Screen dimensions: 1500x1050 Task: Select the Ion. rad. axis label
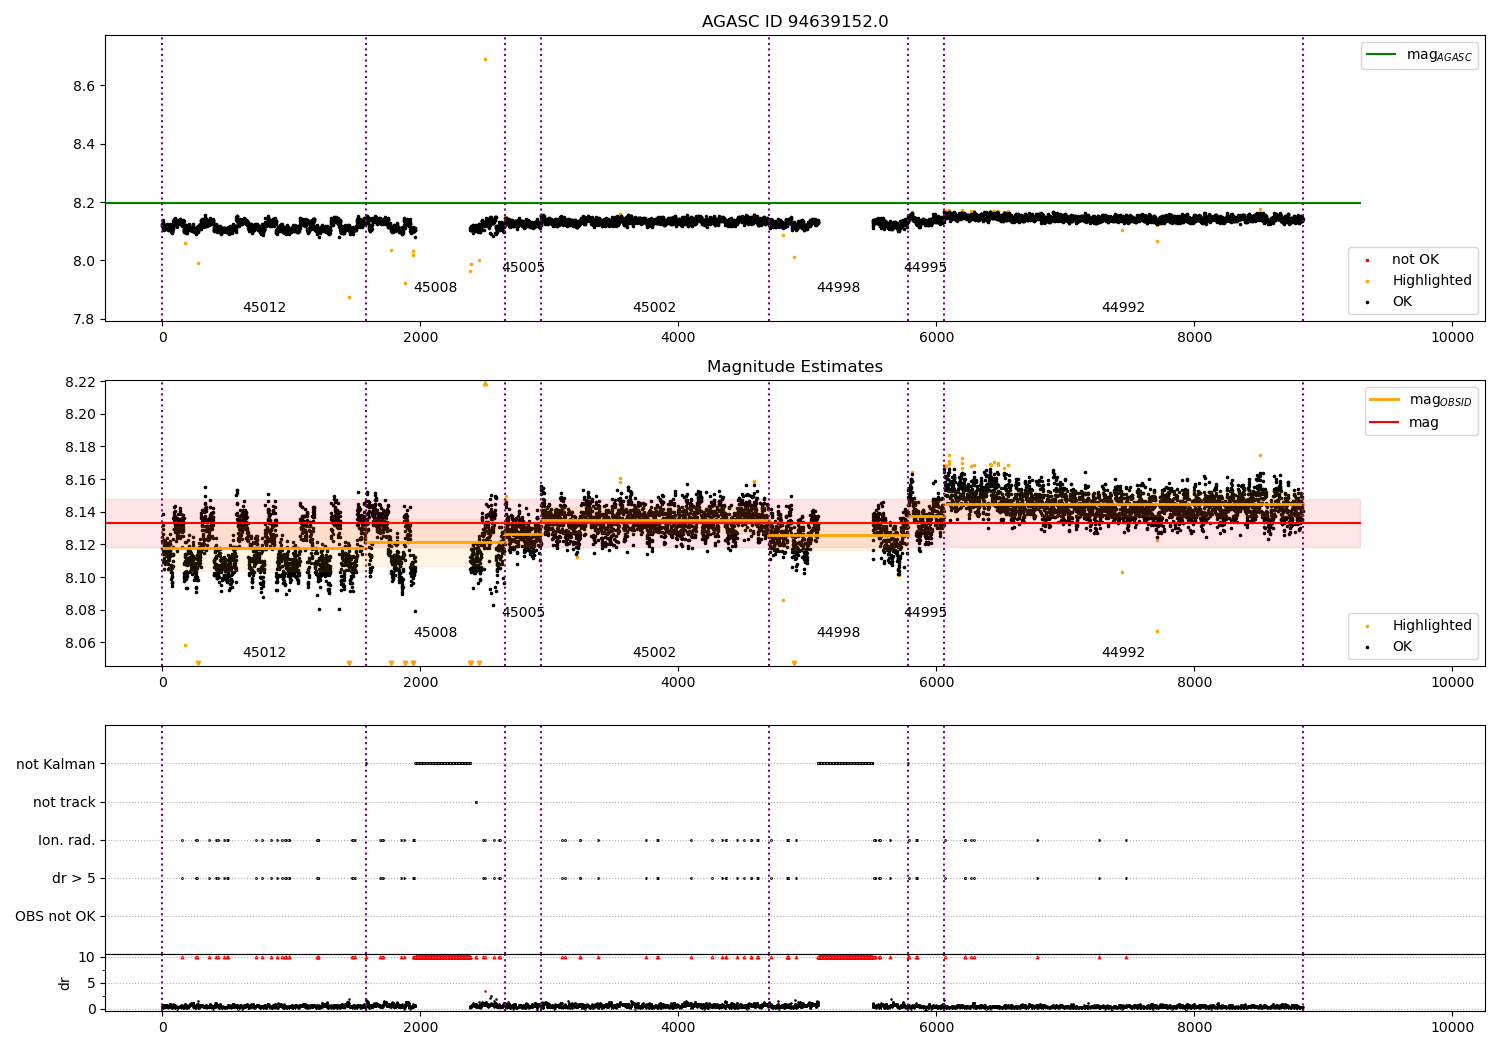(x=67, y=840)
